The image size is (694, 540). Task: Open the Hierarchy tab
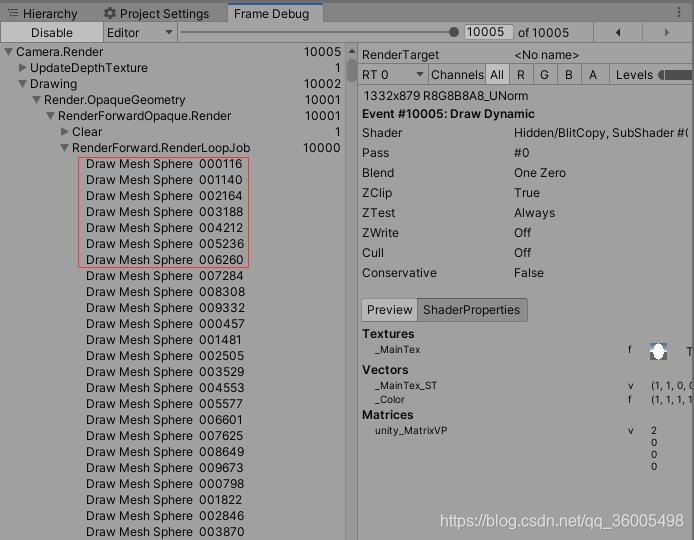42,13
